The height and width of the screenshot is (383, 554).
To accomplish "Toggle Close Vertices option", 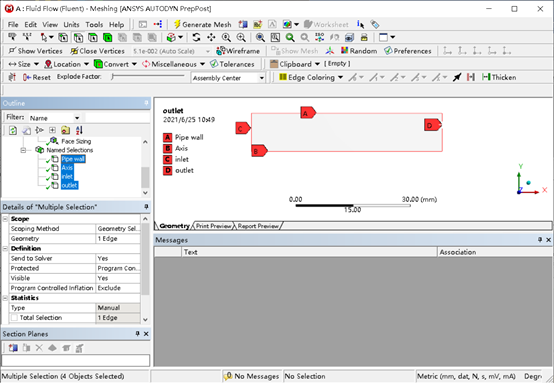I will [x=98, y=51].
